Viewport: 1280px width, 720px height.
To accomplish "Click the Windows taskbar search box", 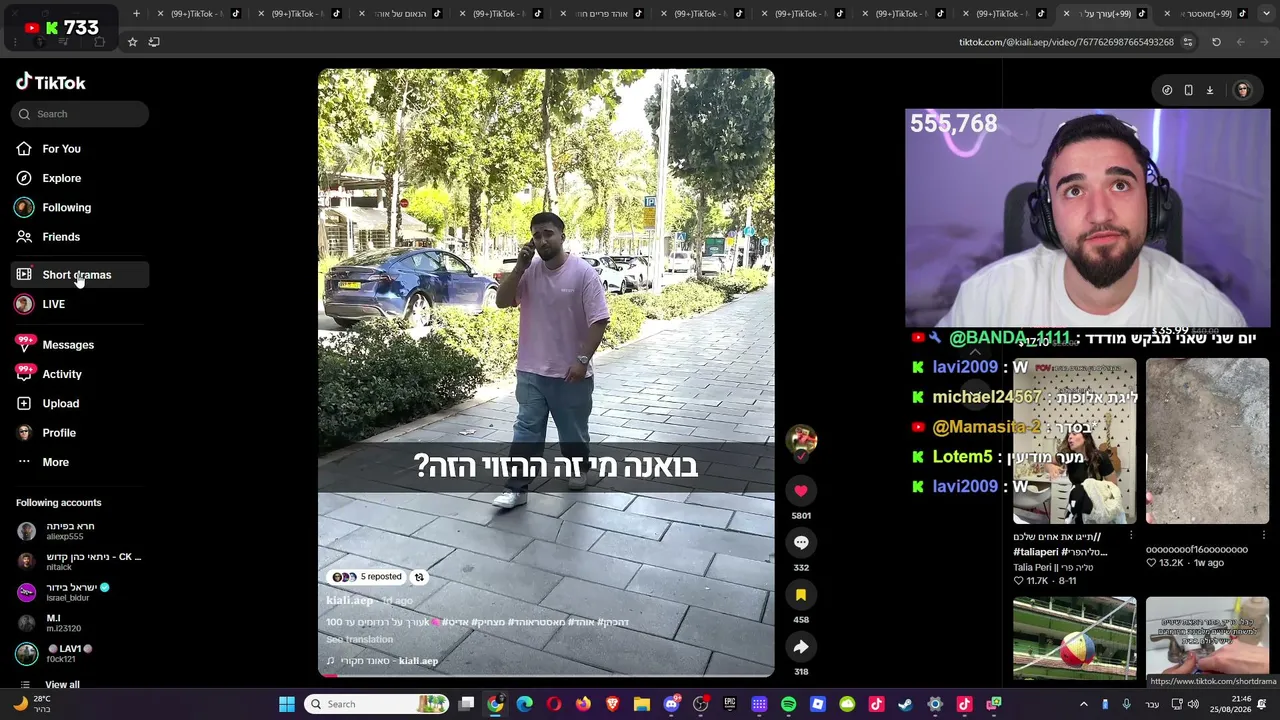I will click(378, 704).
